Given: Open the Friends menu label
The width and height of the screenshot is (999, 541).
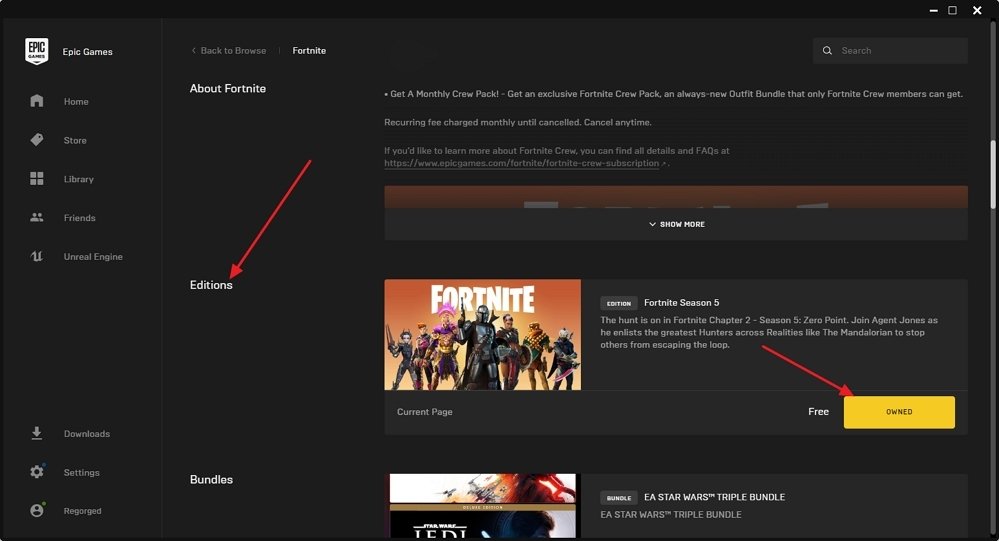Looking at the screenshot, I should 80,218.
